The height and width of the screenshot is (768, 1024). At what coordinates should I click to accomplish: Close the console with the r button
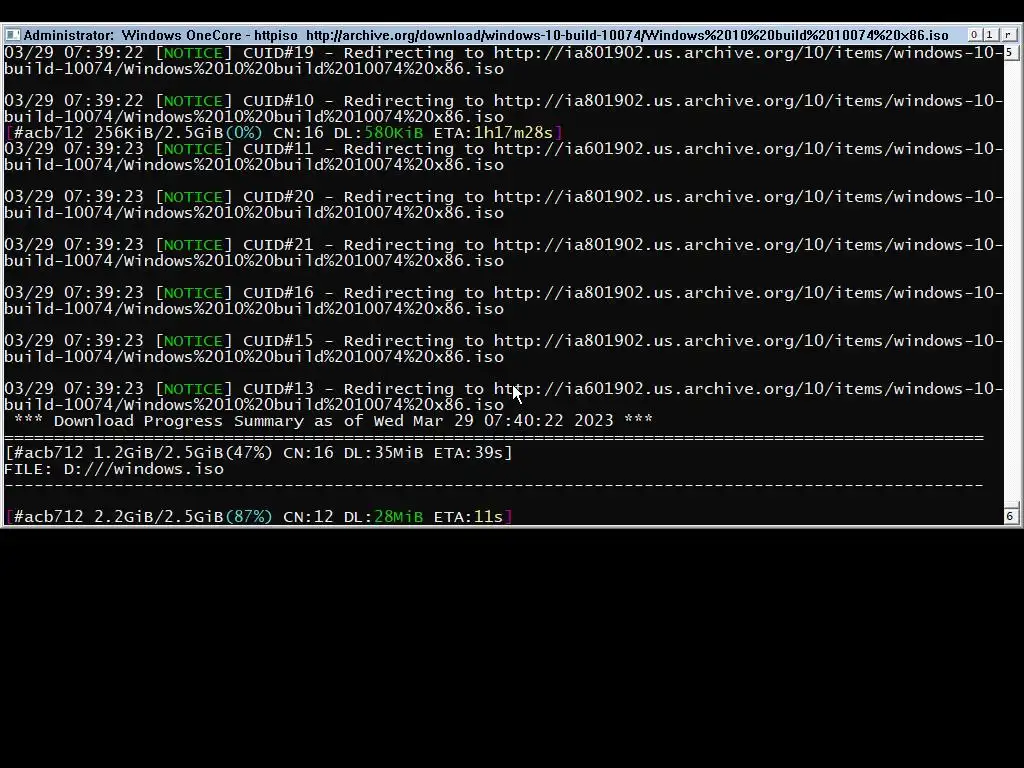tap(1008, 35)
